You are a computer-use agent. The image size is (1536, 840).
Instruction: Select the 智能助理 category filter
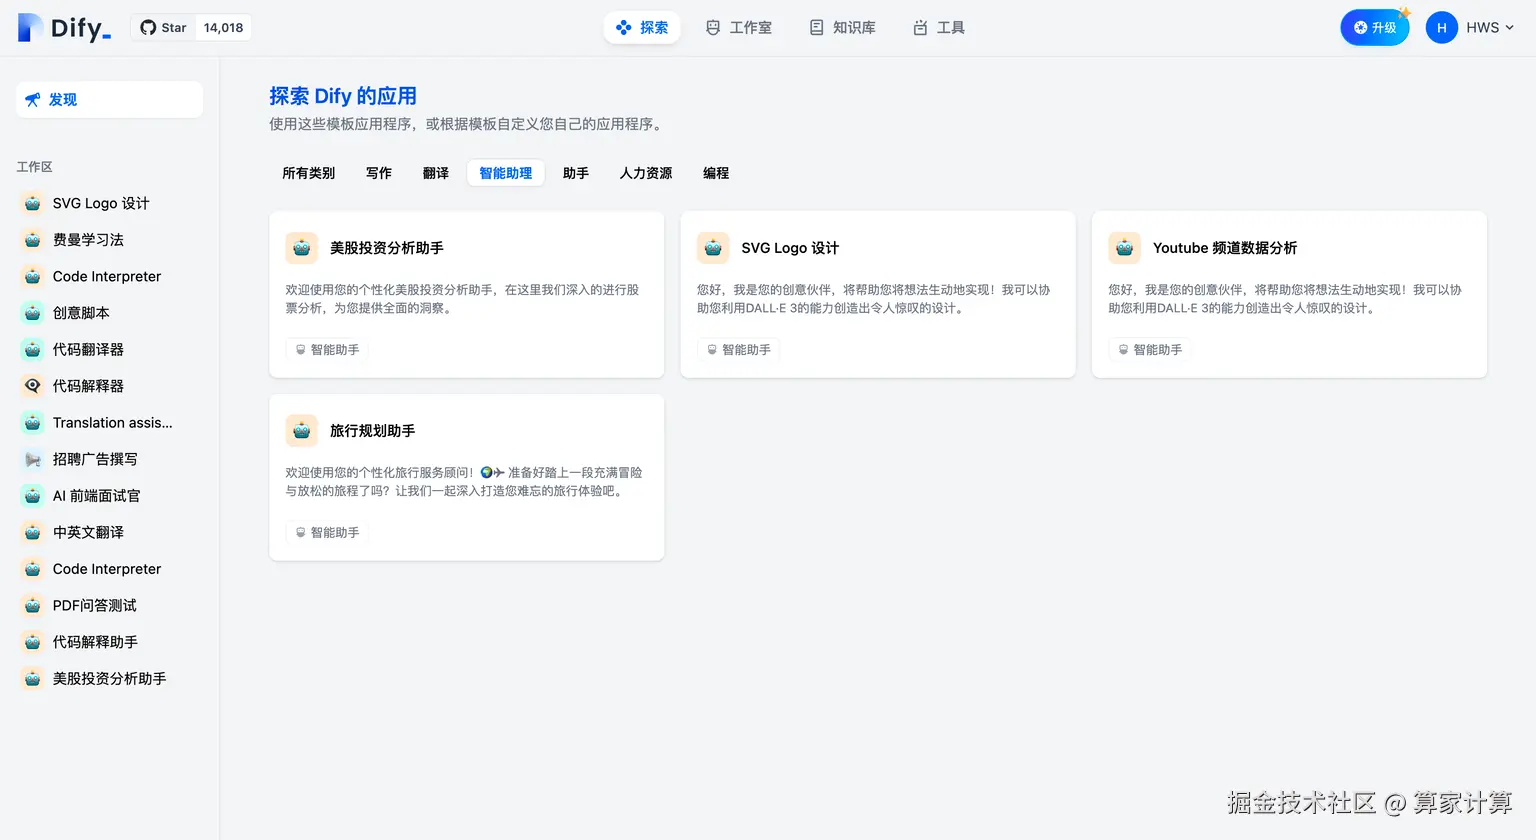click(506, 173)
